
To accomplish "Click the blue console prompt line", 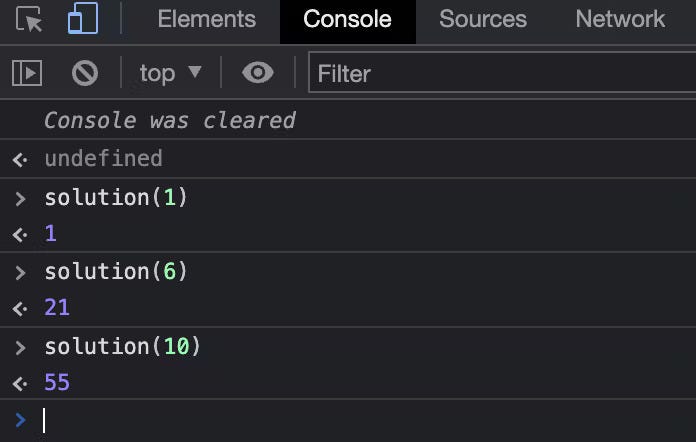I will [348, 420].
